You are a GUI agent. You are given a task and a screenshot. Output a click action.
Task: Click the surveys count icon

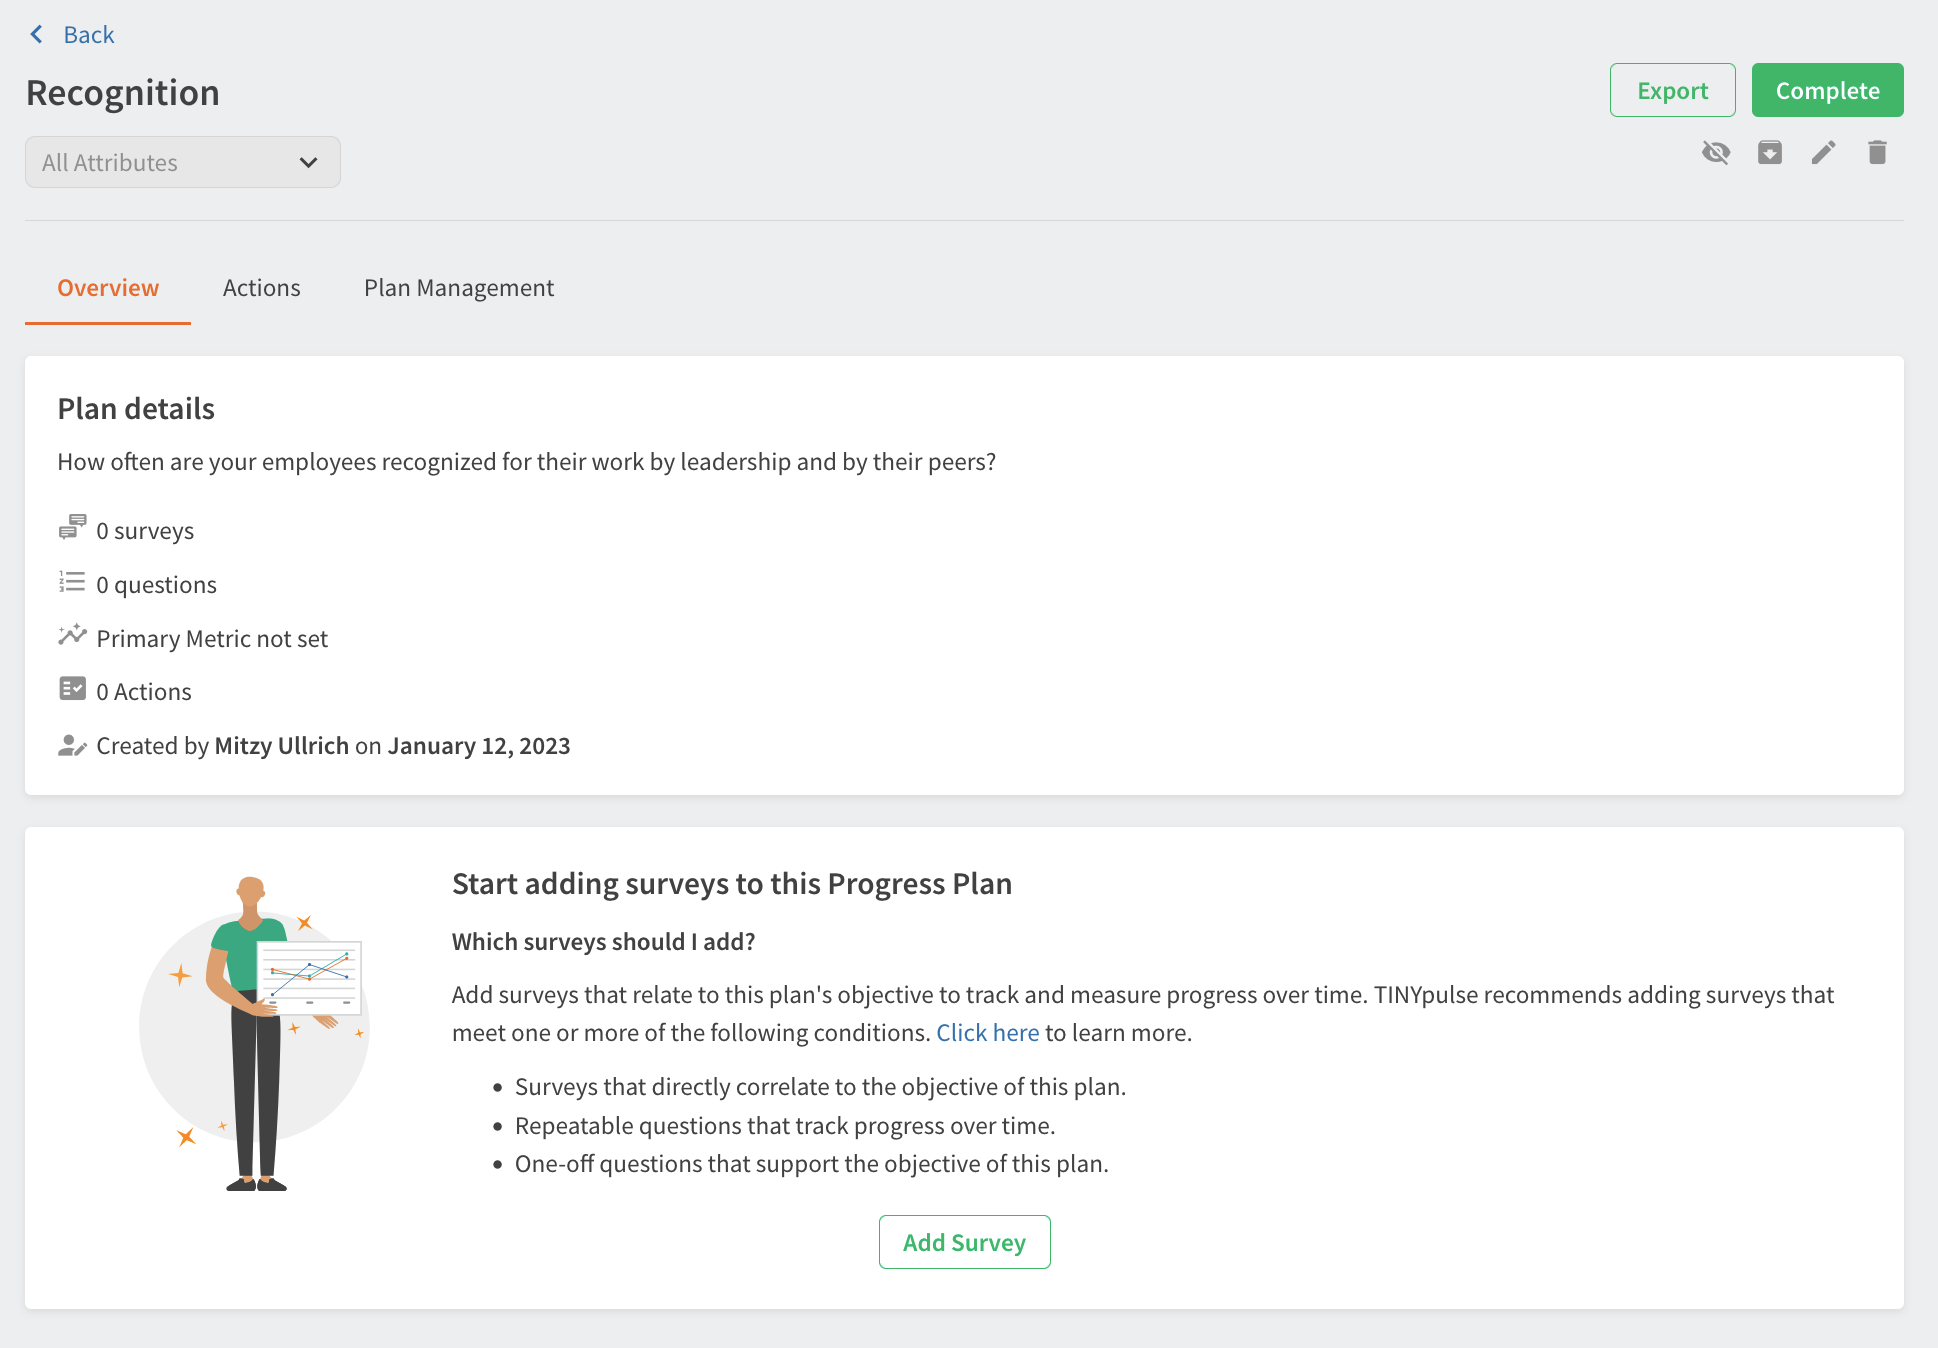click(72, 528)
